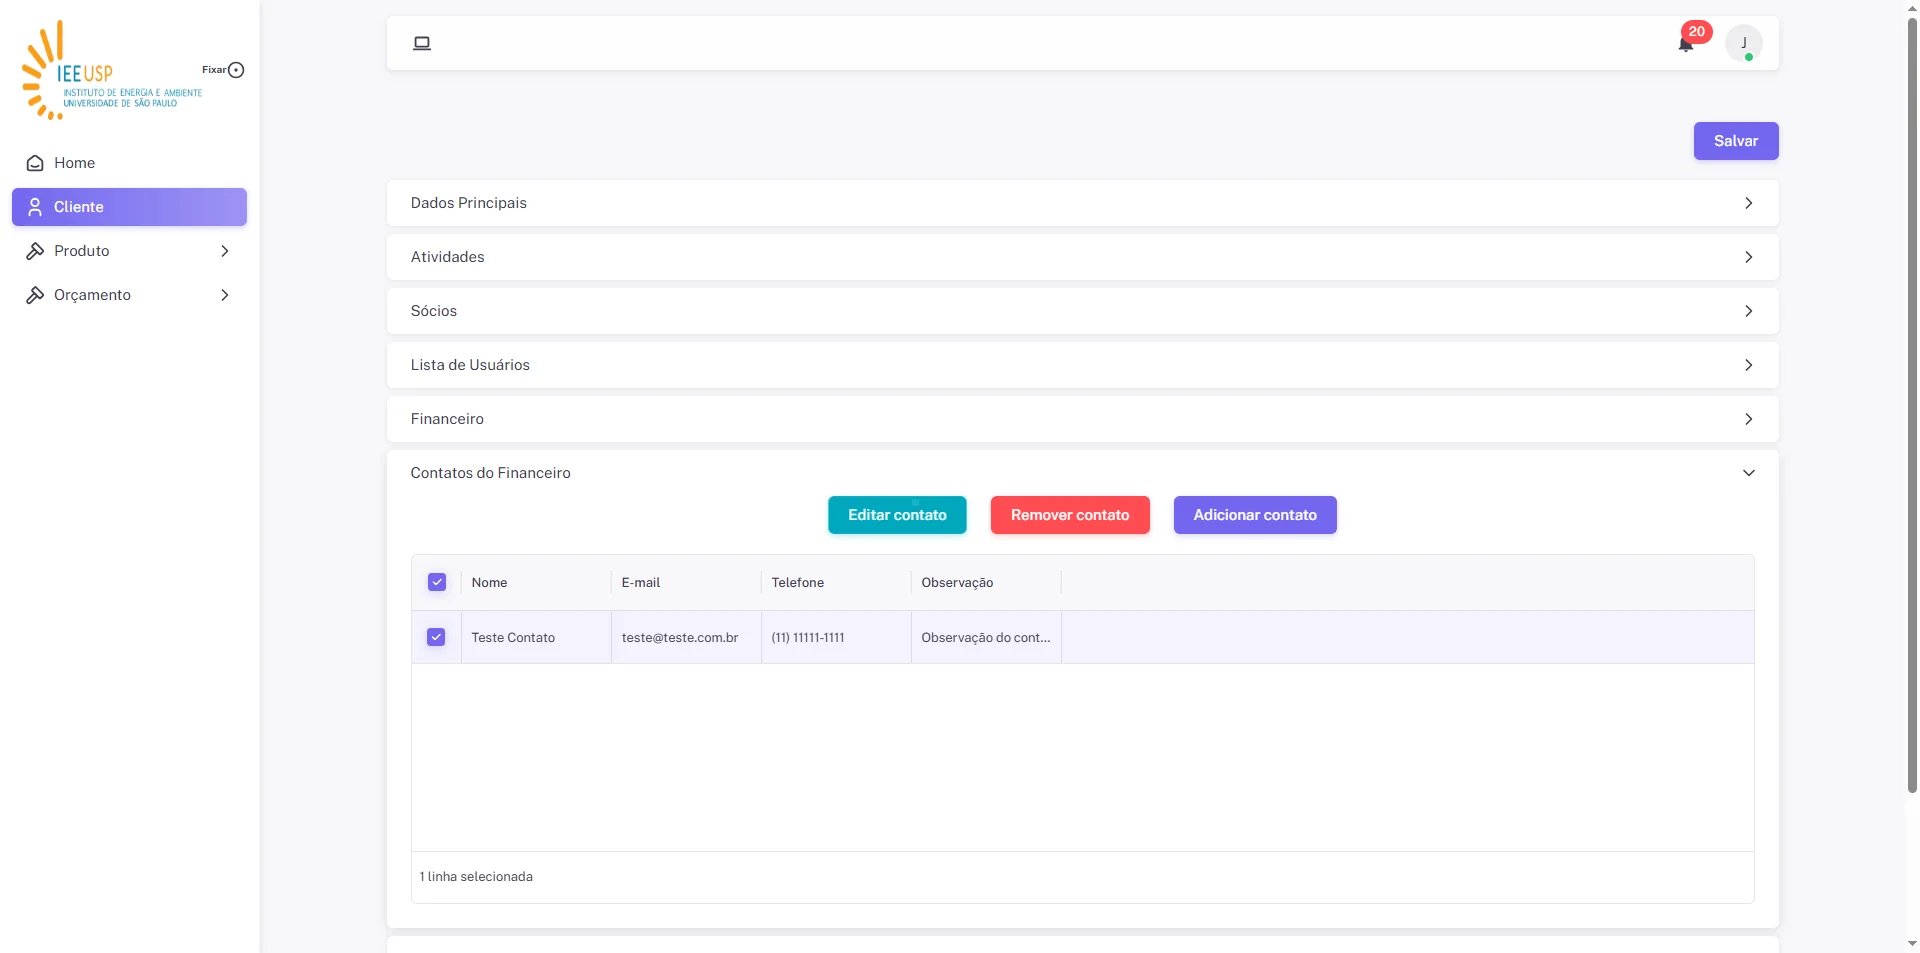Expand the Sócios section
This screenshot has width=1920, height=953.
point(1082,311)
